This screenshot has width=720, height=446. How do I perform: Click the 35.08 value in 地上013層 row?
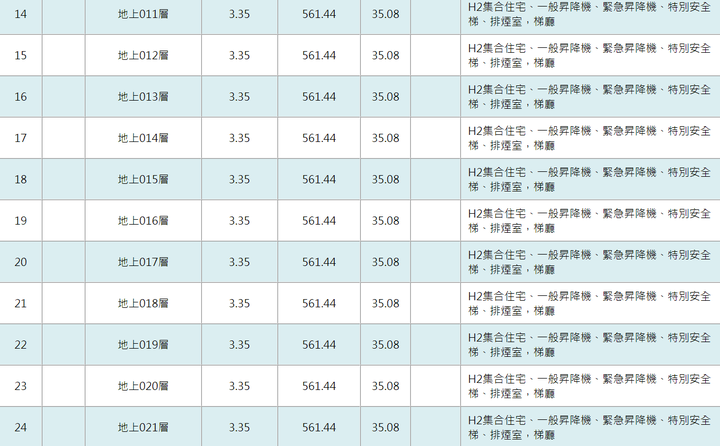tap(386, 97)
